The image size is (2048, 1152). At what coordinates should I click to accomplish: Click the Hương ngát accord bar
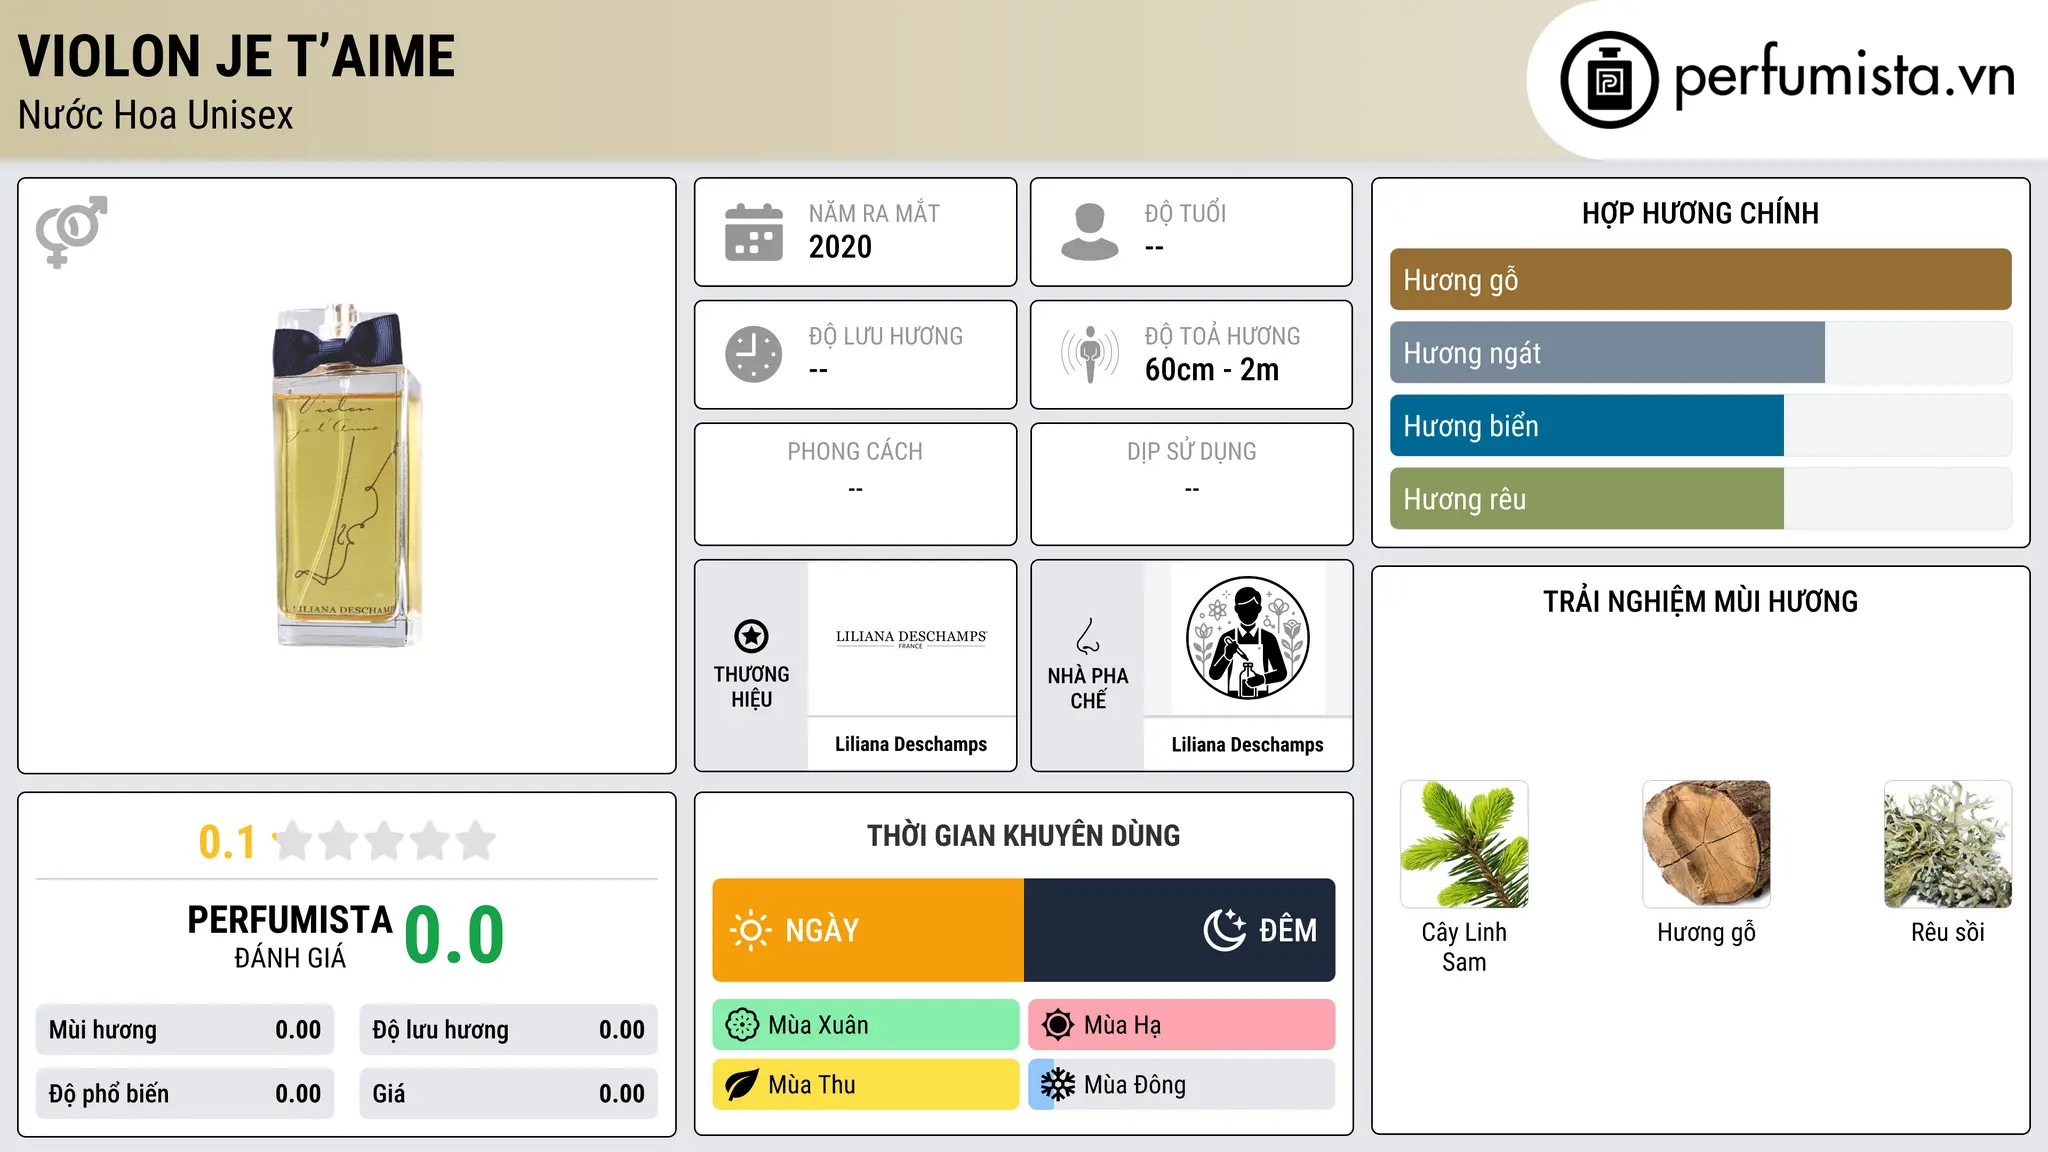1700,353
